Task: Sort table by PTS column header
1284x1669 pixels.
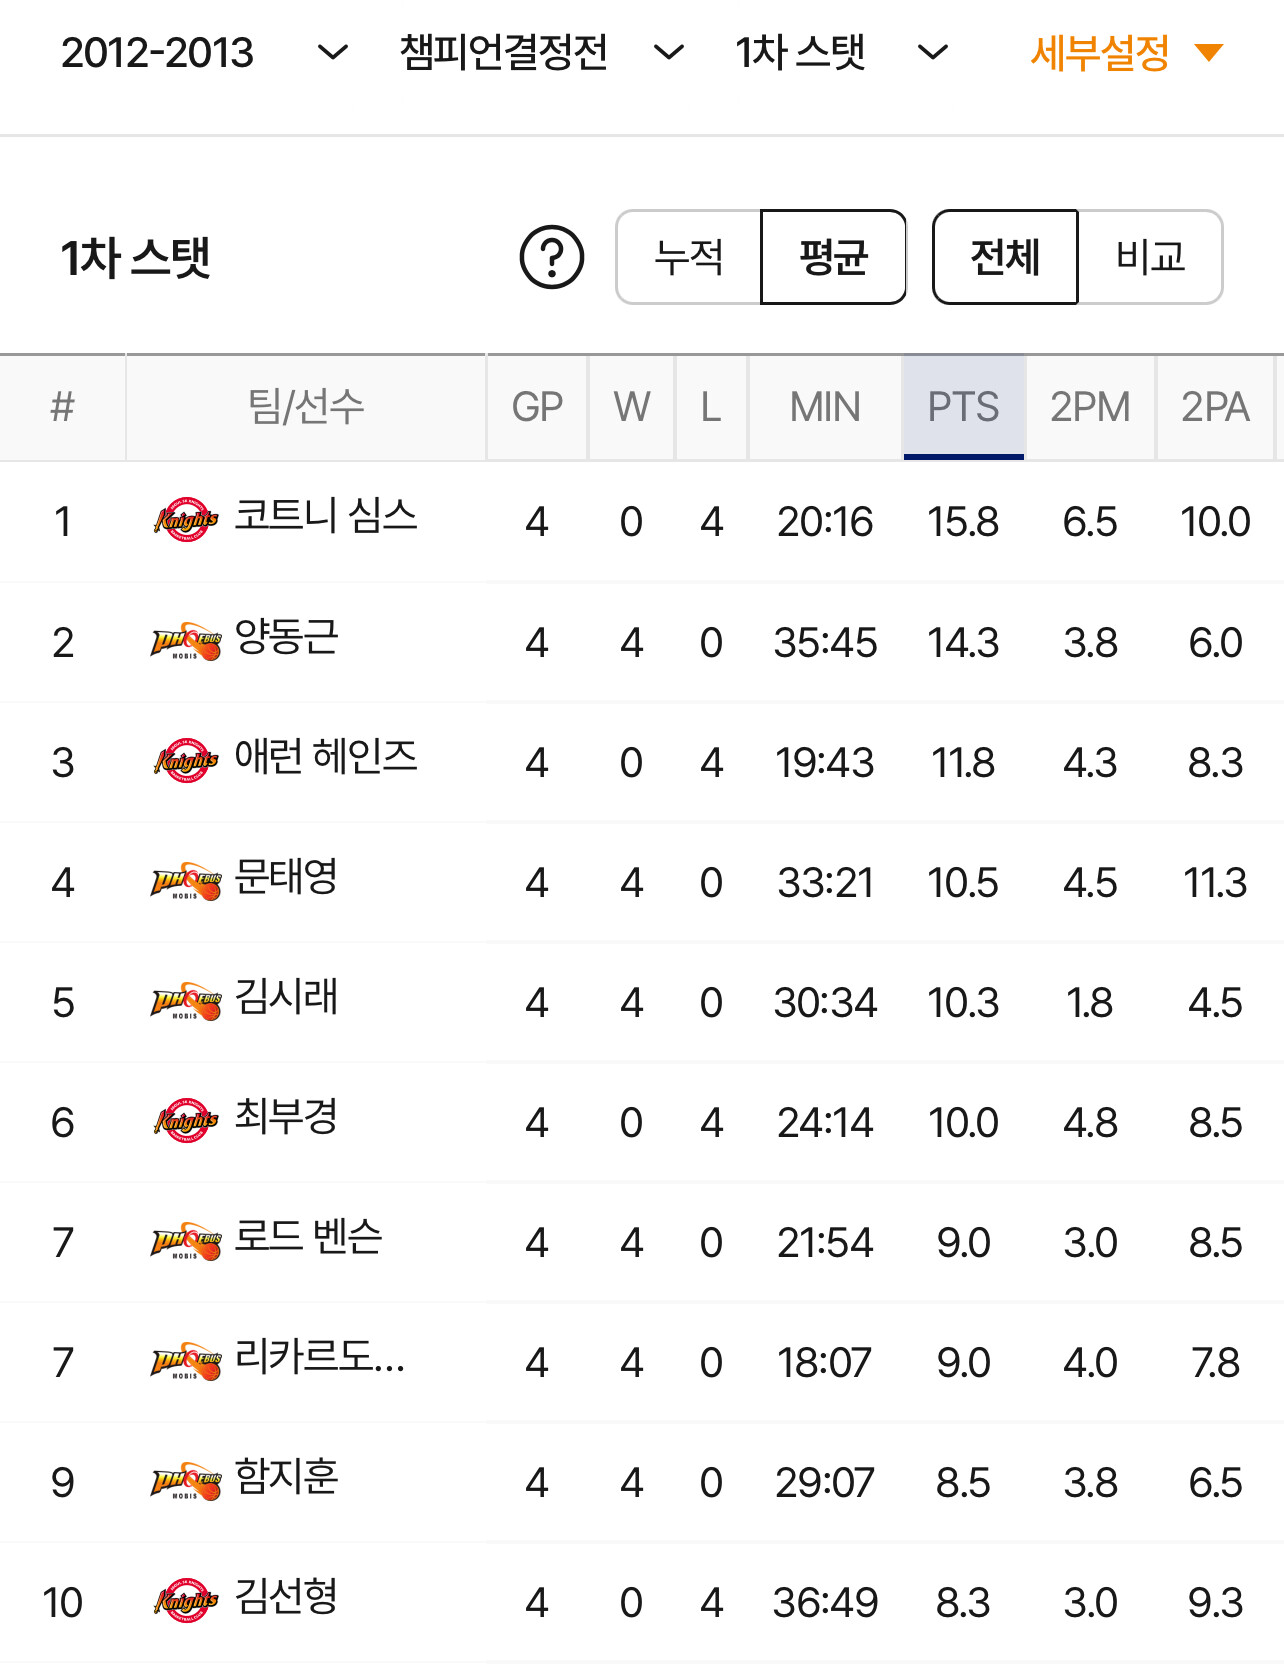Action: click(963, 407)
